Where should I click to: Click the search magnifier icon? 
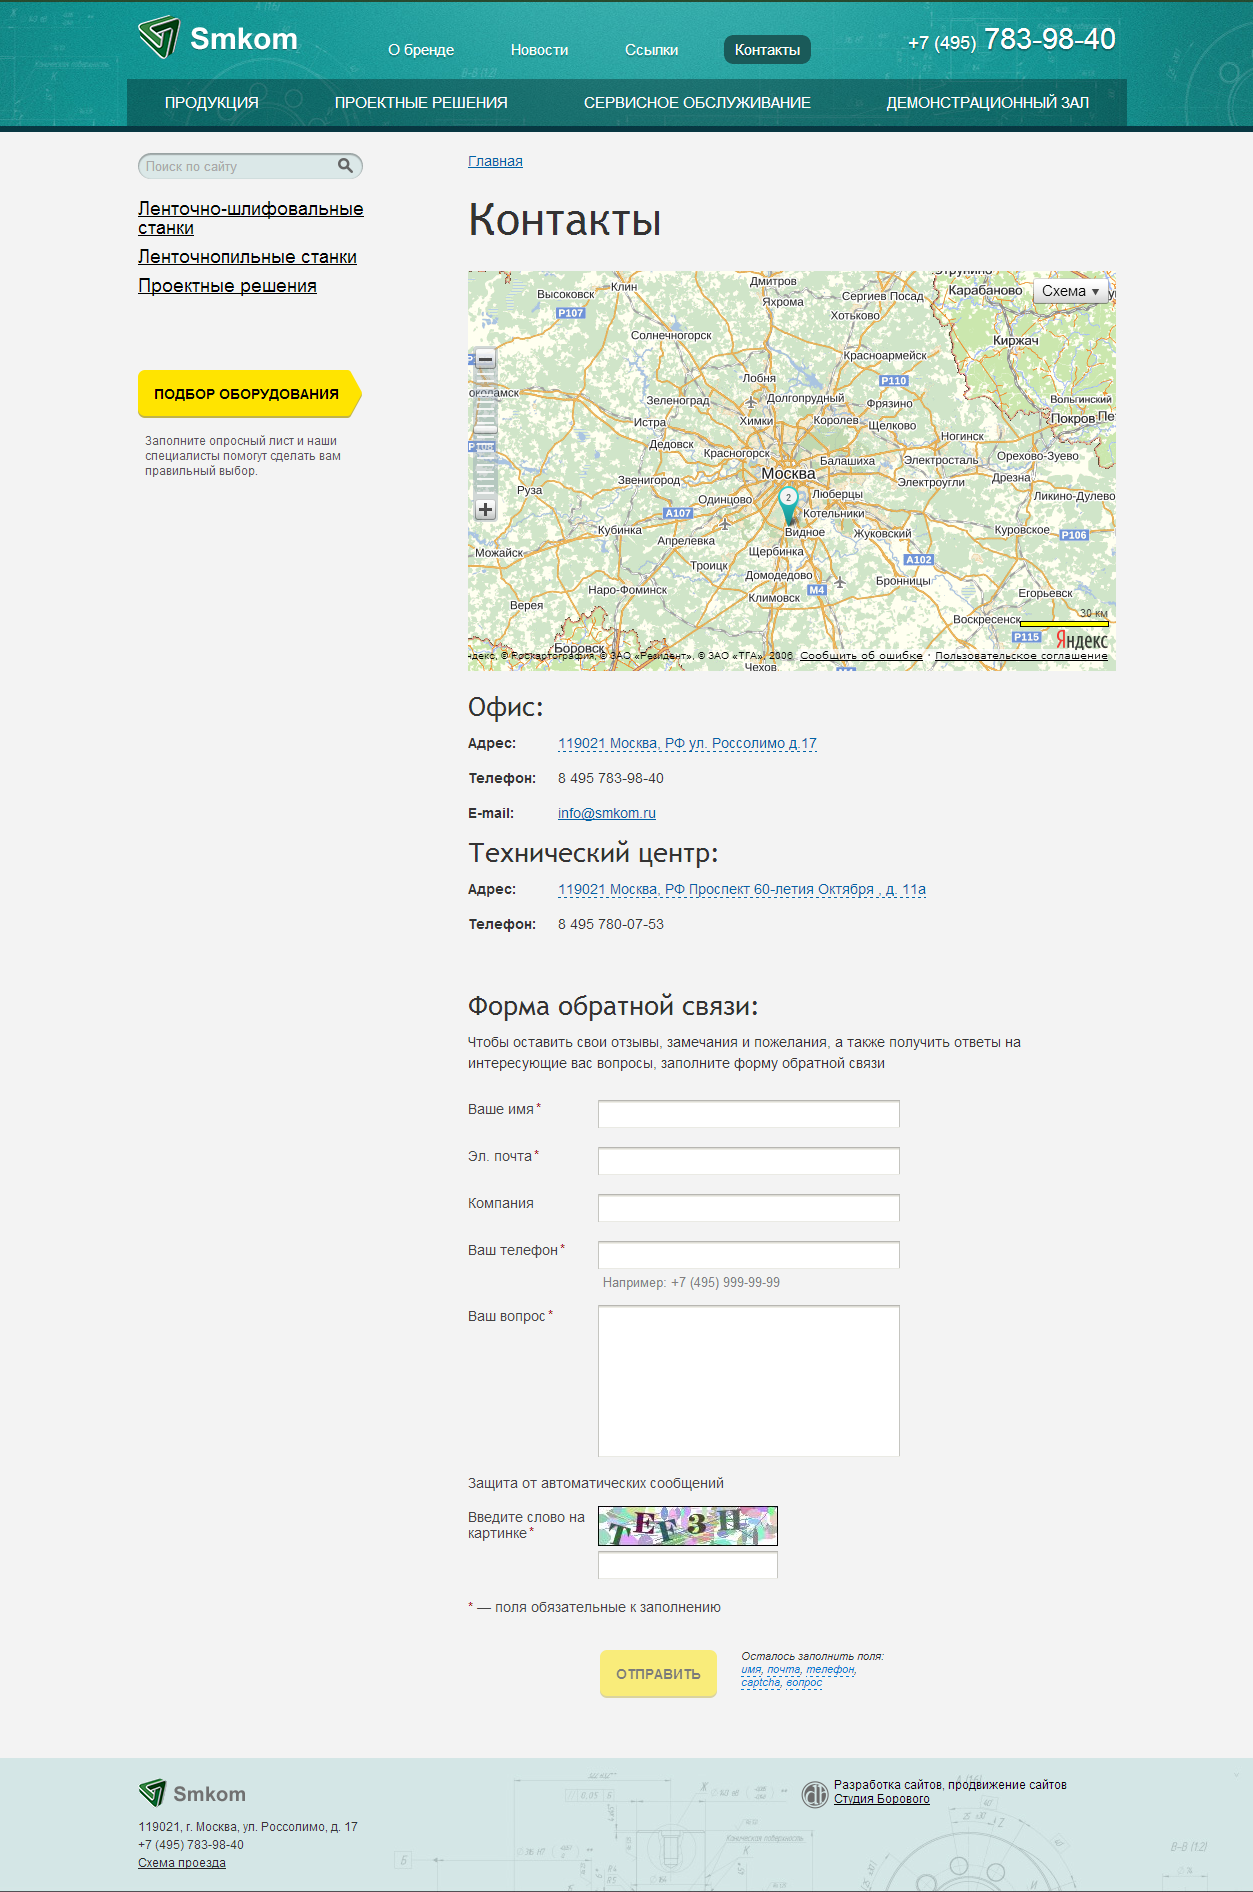[345, 166]
